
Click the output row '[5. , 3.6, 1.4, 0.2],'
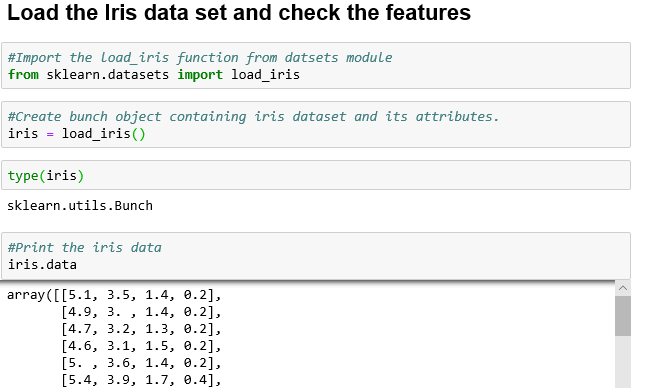point(141,363)
